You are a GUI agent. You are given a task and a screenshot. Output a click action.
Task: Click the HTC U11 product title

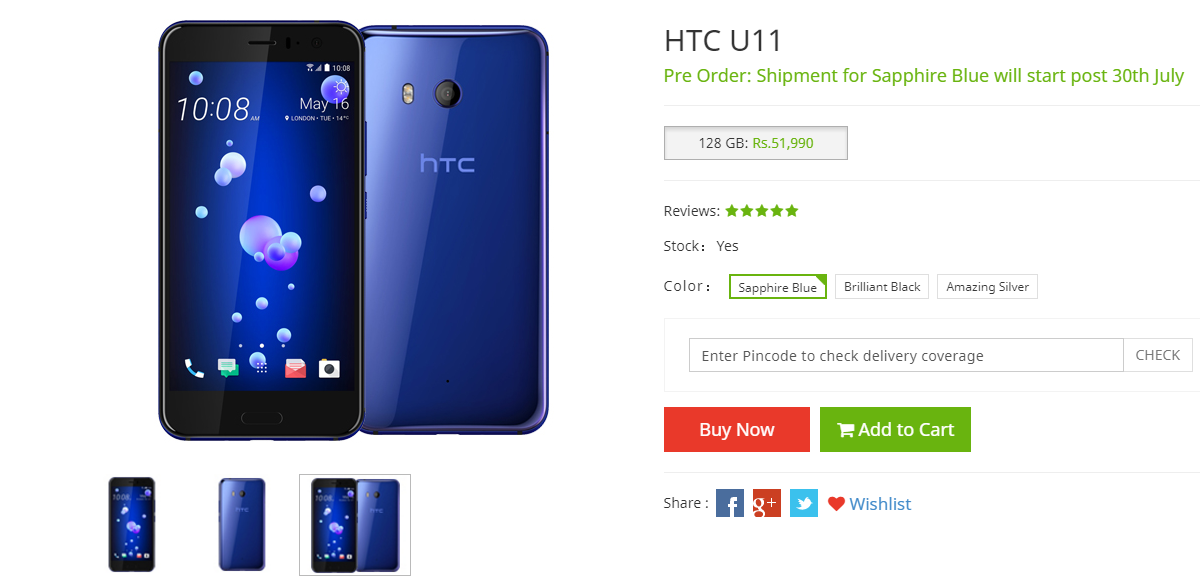pyautogui.click(x=723, y=41)
